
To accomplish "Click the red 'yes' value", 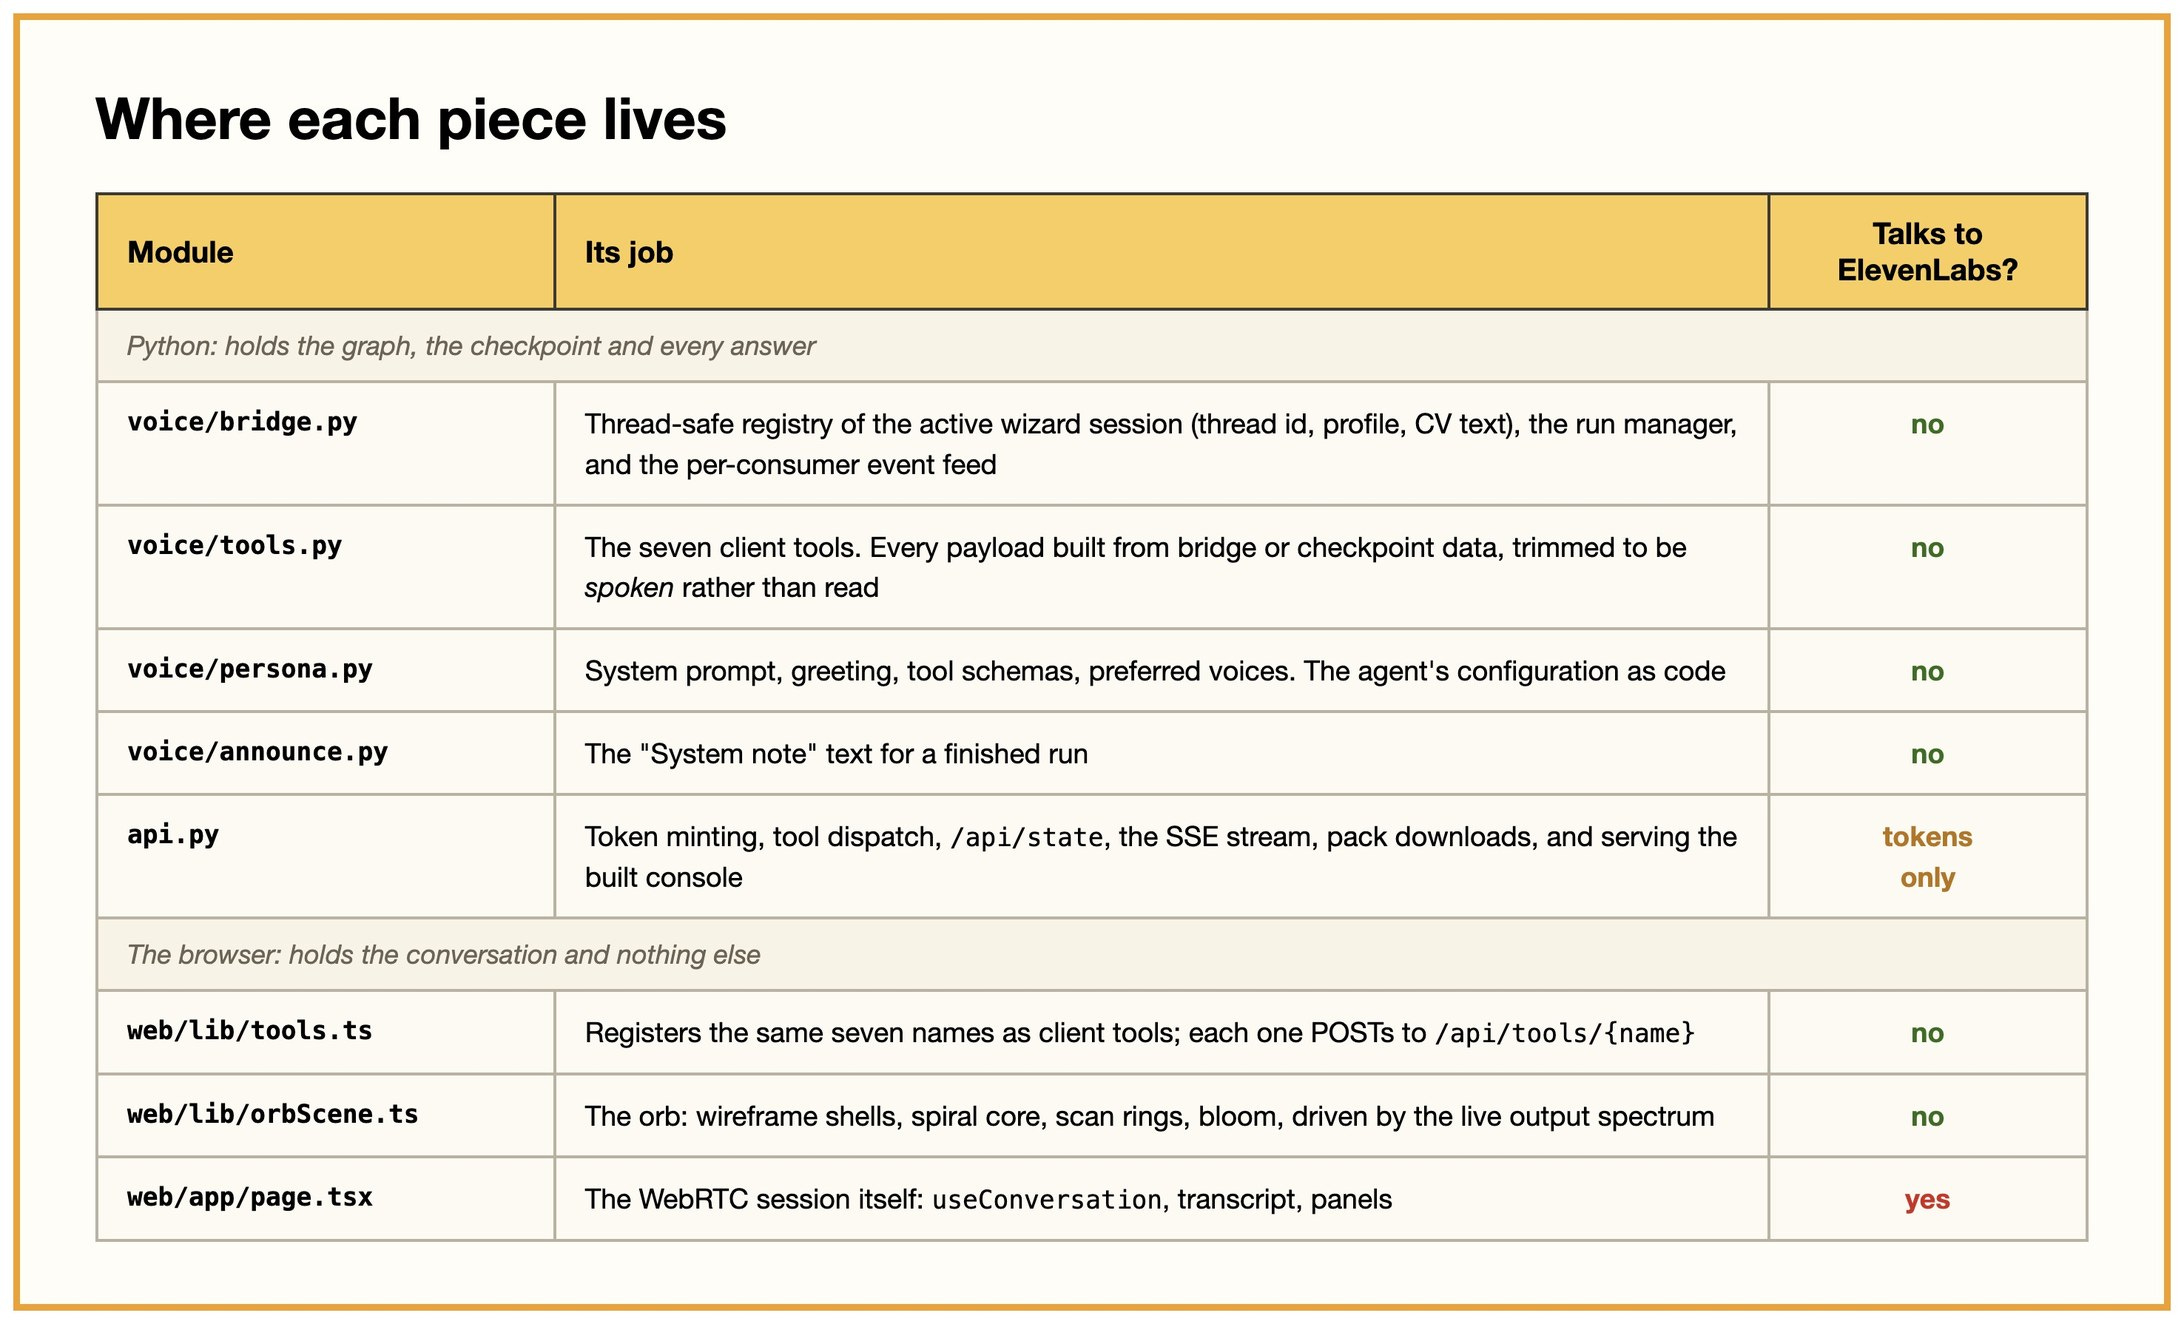I will 1927,1199.
